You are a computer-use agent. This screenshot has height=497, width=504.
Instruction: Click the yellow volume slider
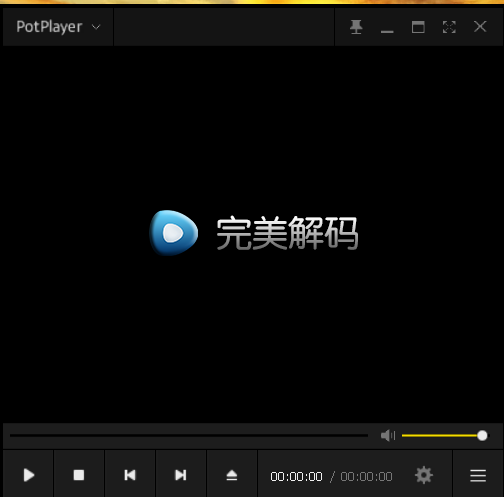(445, 435)
